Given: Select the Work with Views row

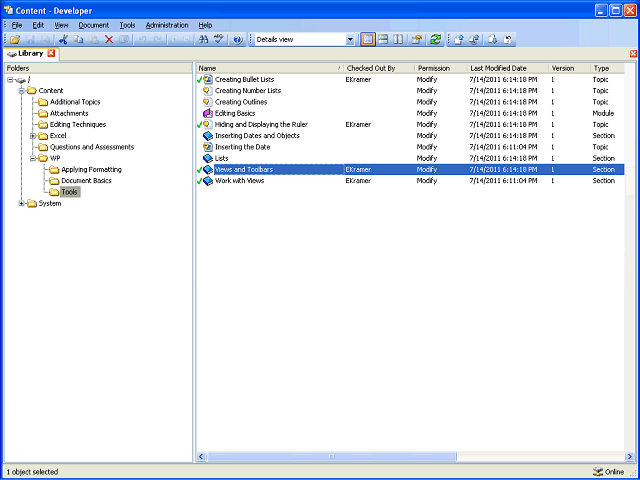Looking at the screenshot, I should click(410, 180).
